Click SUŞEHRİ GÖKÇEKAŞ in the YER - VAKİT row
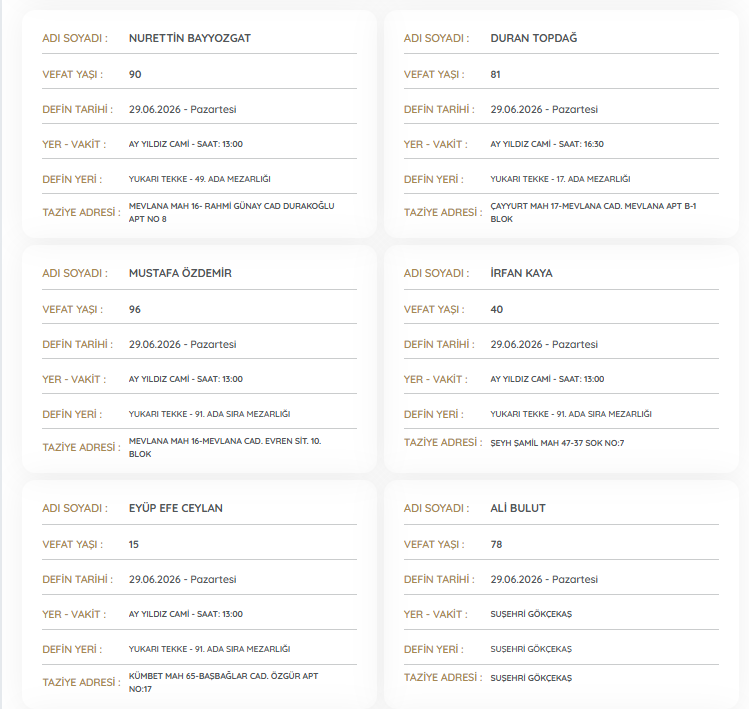Image resolution: width=749 pixels, height=709 pixels. (531, 614)
